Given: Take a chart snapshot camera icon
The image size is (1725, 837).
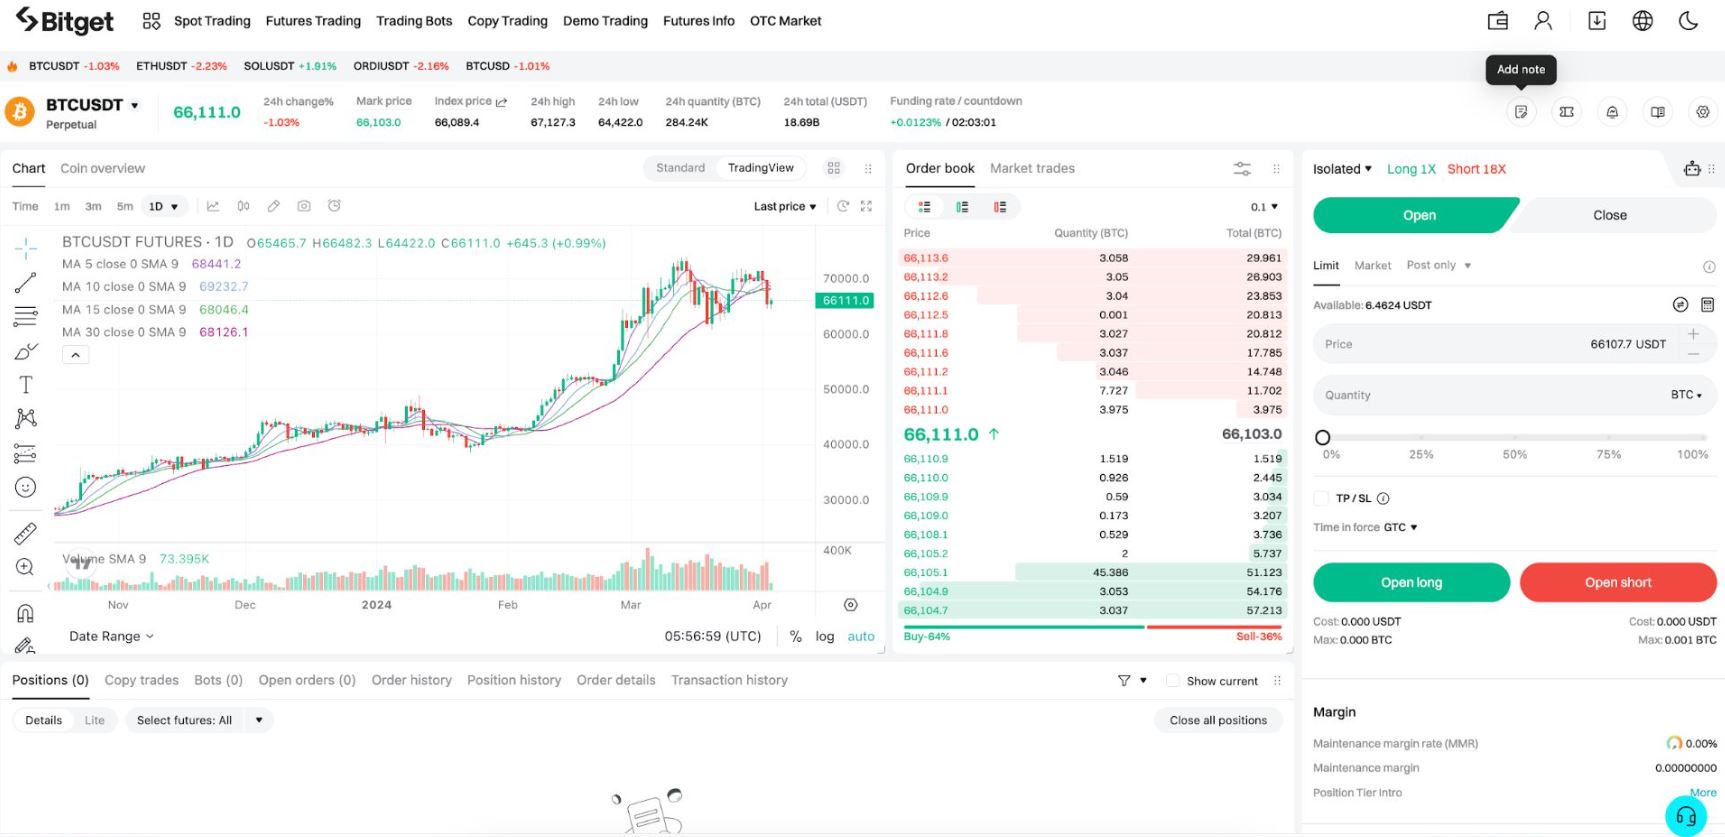Looking at the screenshot, I should [x=304, y=206].
